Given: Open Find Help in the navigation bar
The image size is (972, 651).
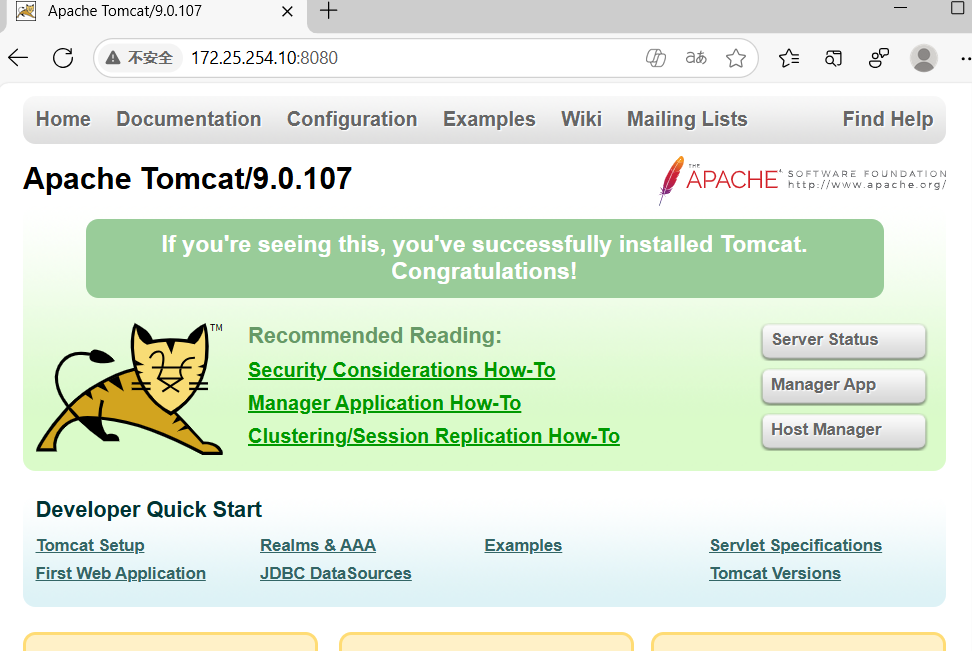Looking at the screenshot, I should (x=888, y=119).
